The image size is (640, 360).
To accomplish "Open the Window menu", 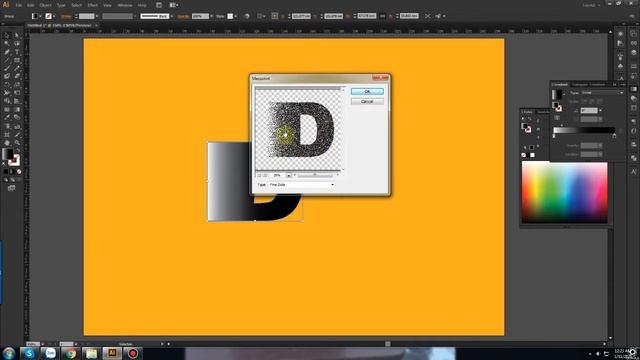I will [x=124, y=5].
